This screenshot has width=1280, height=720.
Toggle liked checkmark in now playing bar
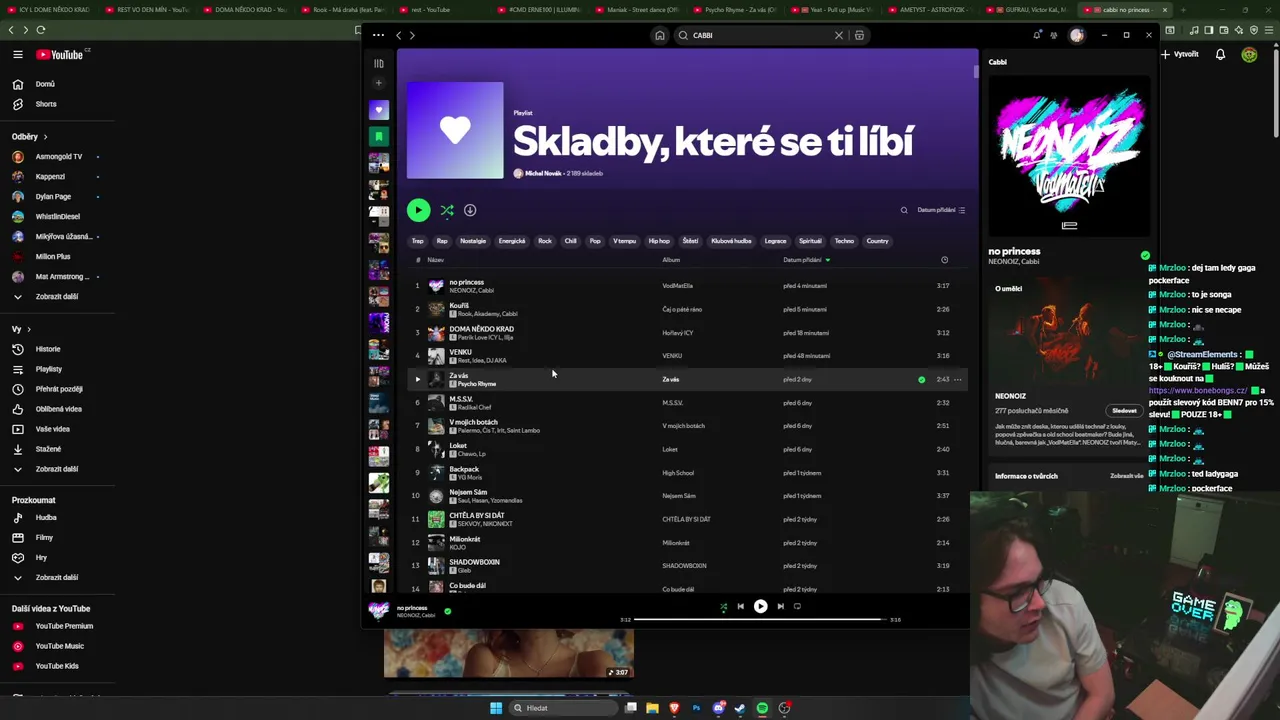coord(447,611)
